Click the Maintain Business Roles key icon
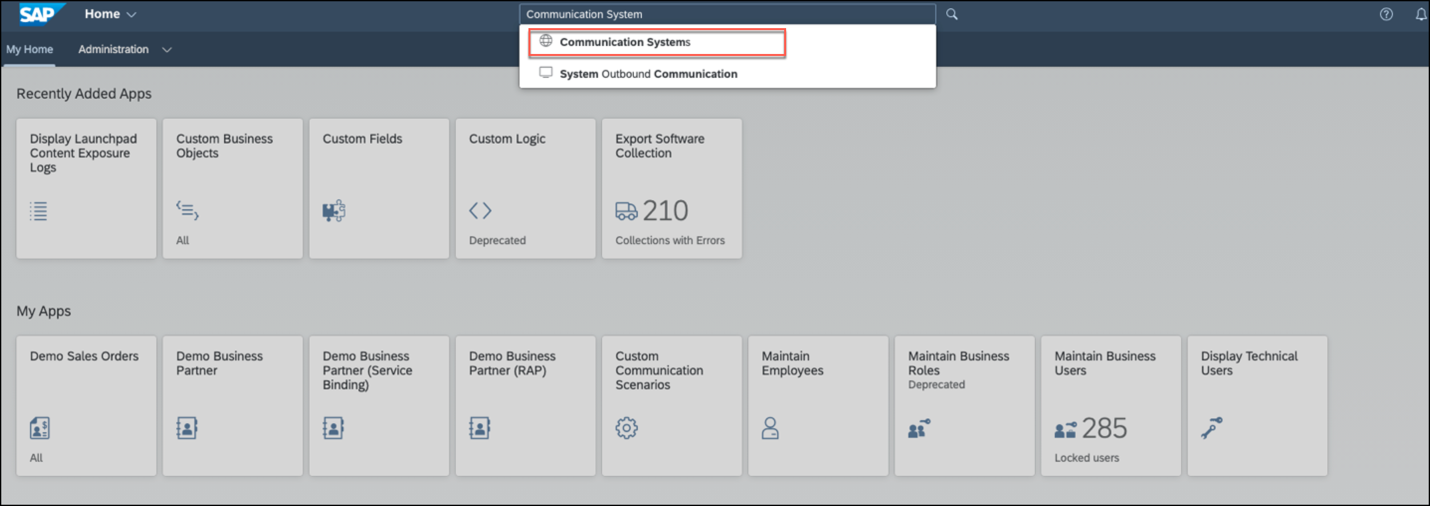1430x510 pixels. pos(919,428)
